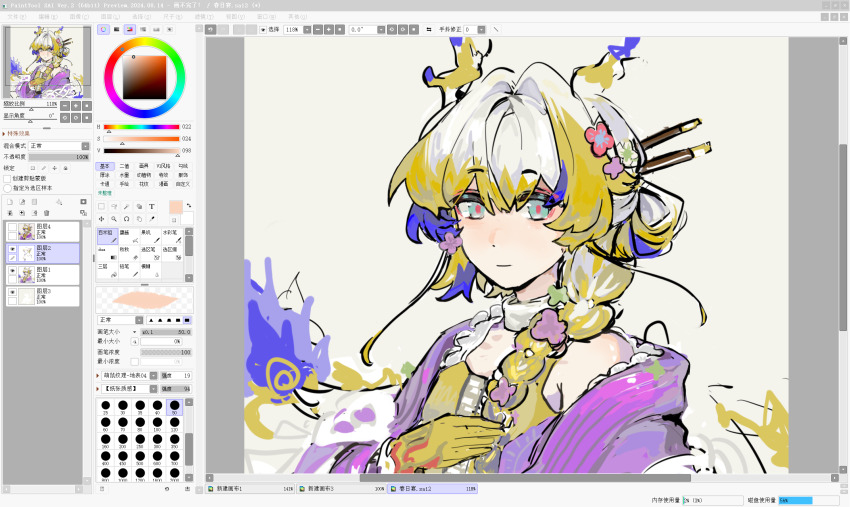850x507 pixels.
Task: Switch to the 新建画布3 document tab
Action: pos(342,489)
